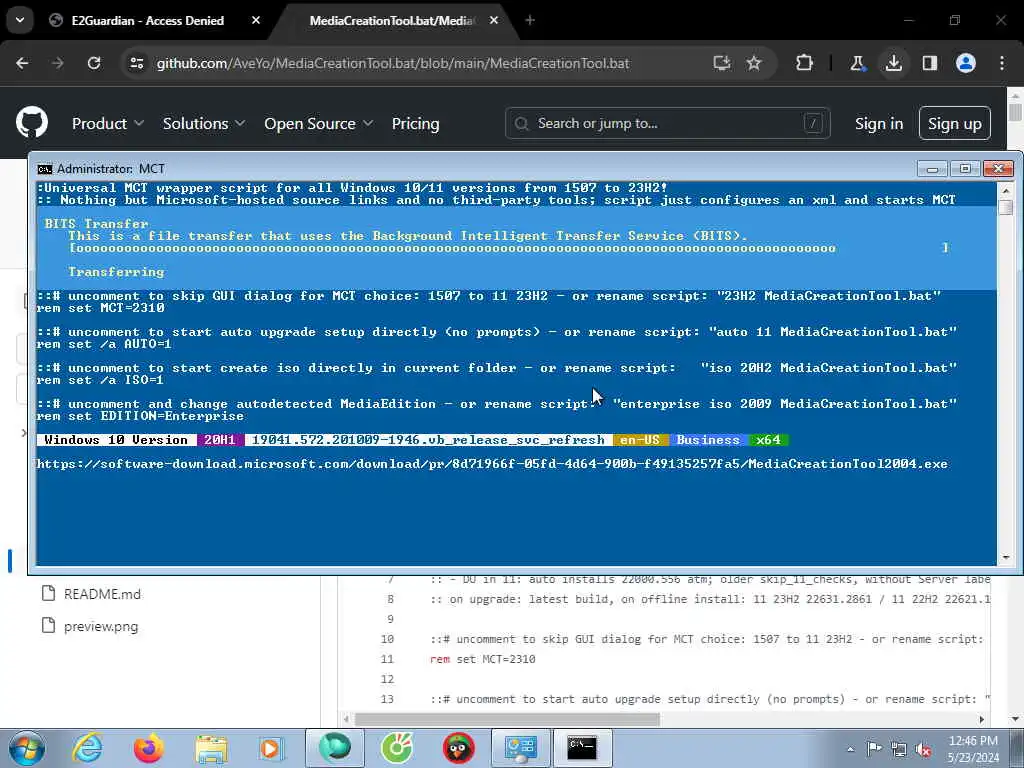Click the Action Center flag tray icon

click(874, 749)
